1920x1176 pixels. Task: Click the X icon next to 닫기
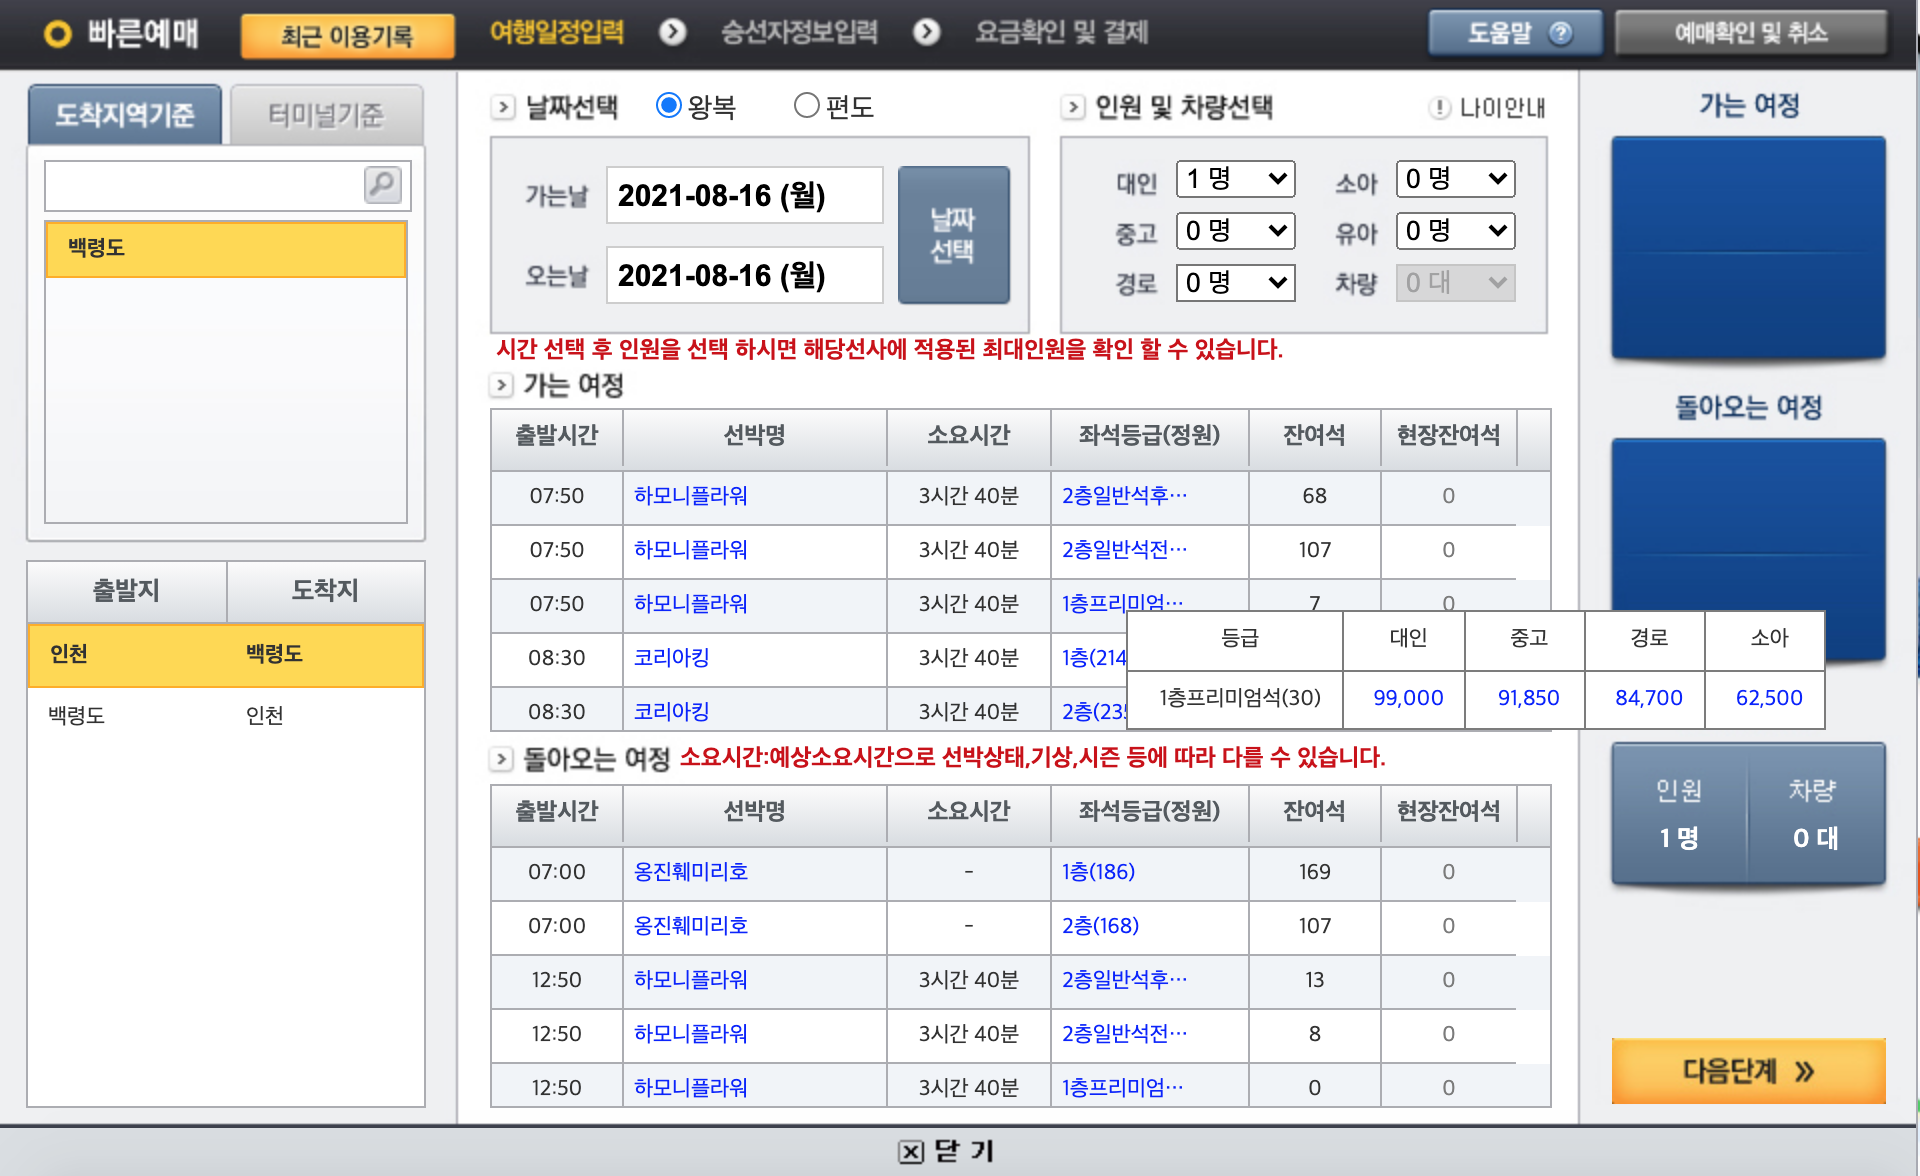[x=911, y=1152]
